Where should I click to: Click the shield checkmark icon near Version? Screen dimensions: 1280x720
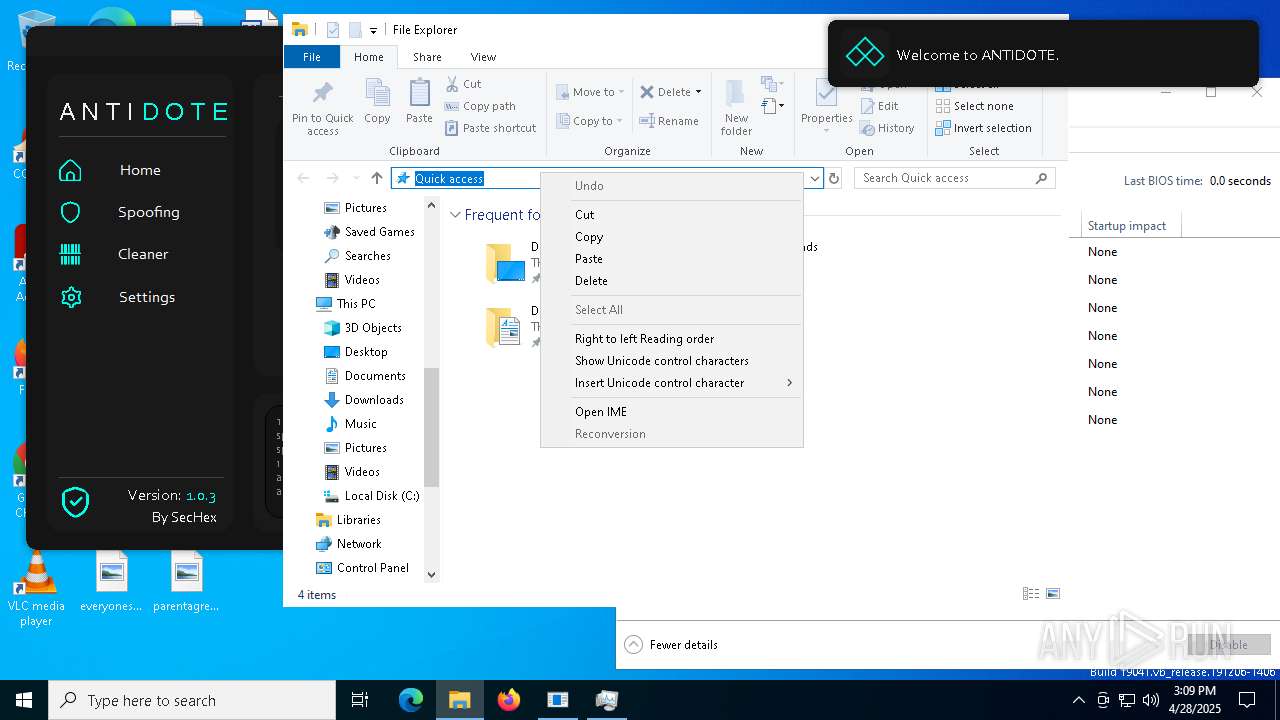(76, 502)
